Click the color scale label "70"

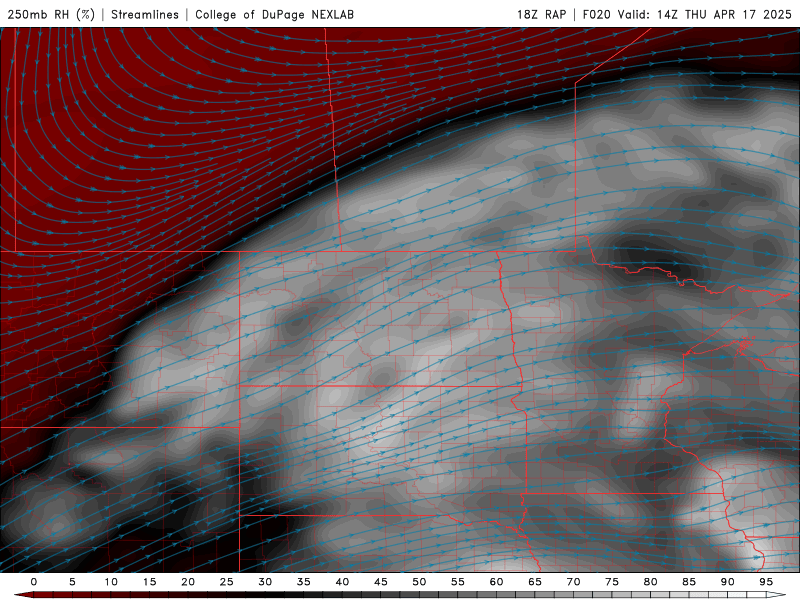[573, 582]
